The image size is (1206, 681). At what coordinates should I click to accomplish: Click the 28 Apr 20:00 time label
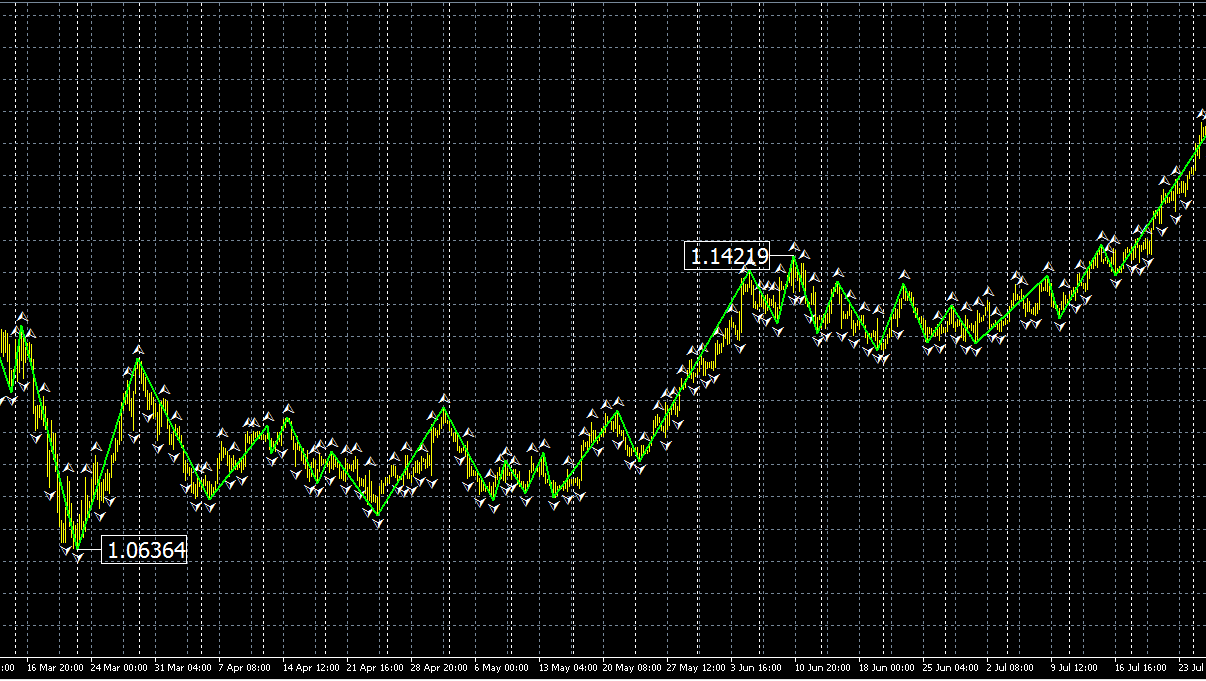[x=439, y=668]
